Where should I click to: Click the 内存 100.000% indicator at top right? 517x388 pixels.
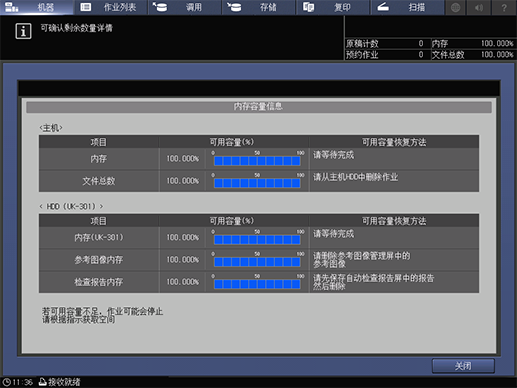click(473, 43)
